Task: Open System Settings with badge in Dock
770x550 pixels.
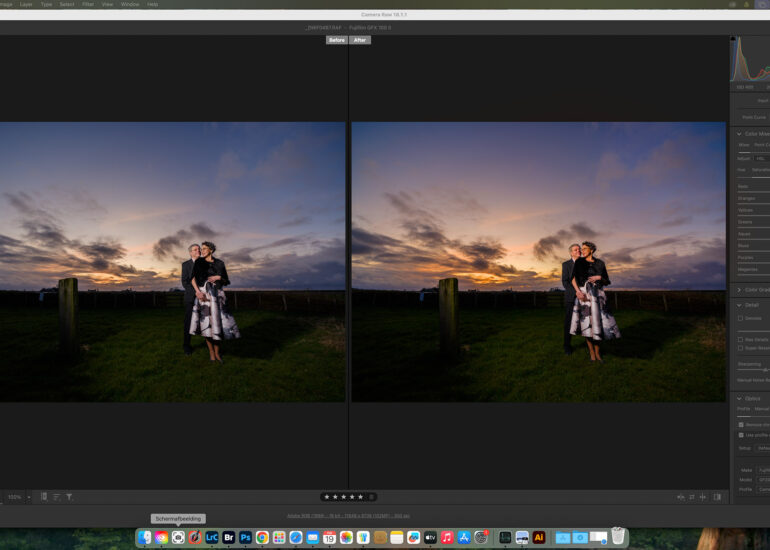Action: tap(481, 537)
